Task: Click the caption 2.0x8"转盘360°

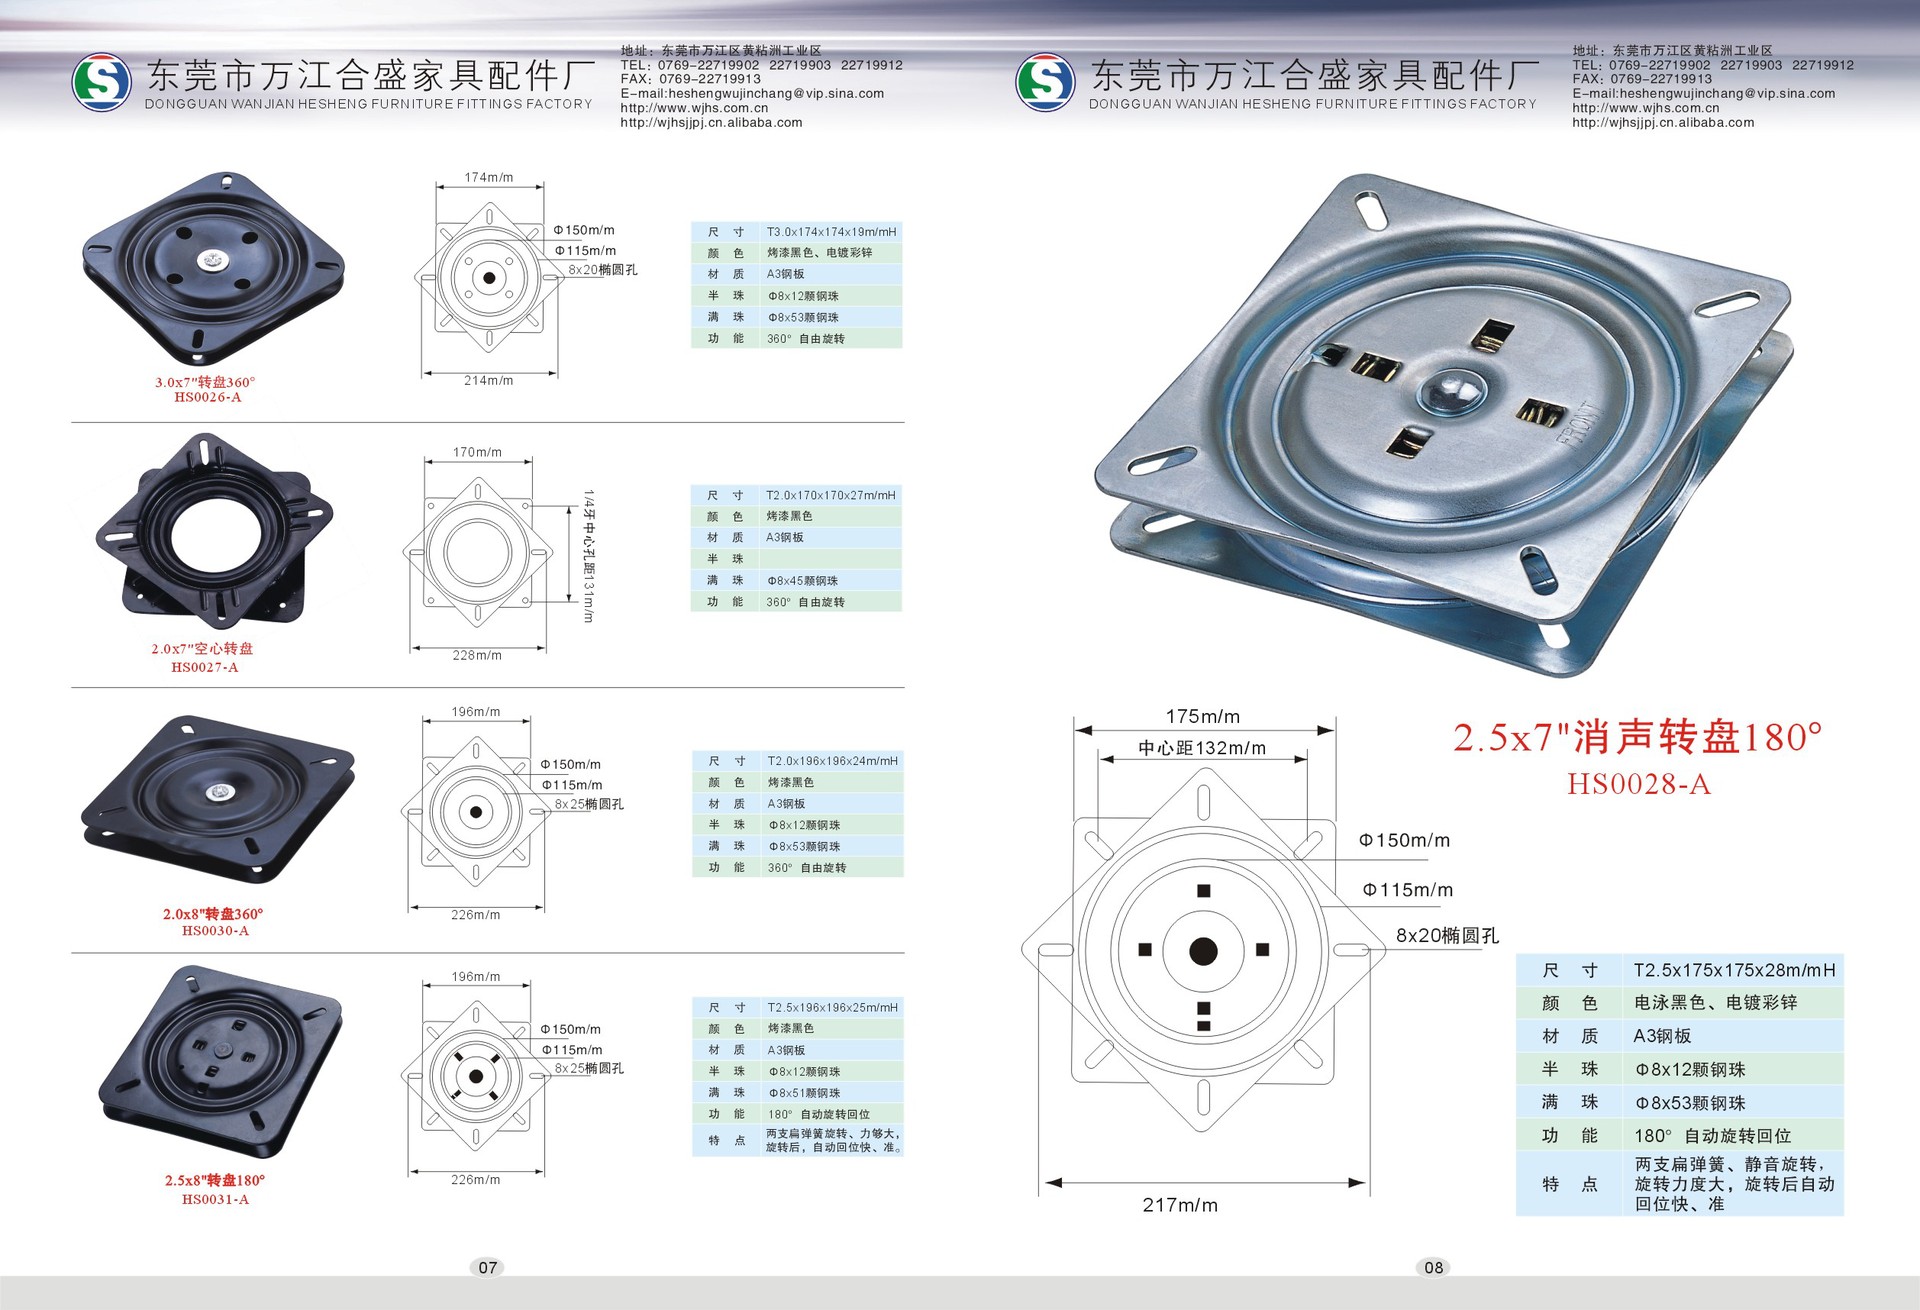Action: 213,914
